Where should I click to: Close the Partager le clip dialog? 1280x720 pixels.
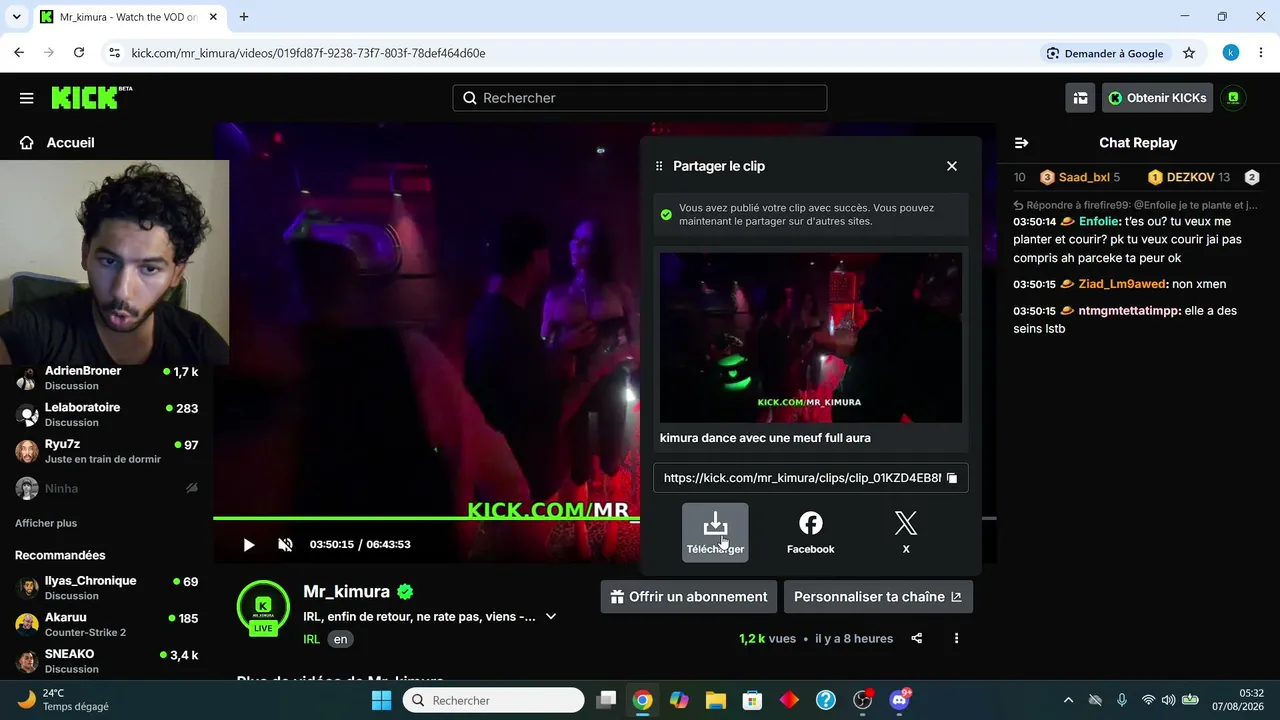pos(952,166)
